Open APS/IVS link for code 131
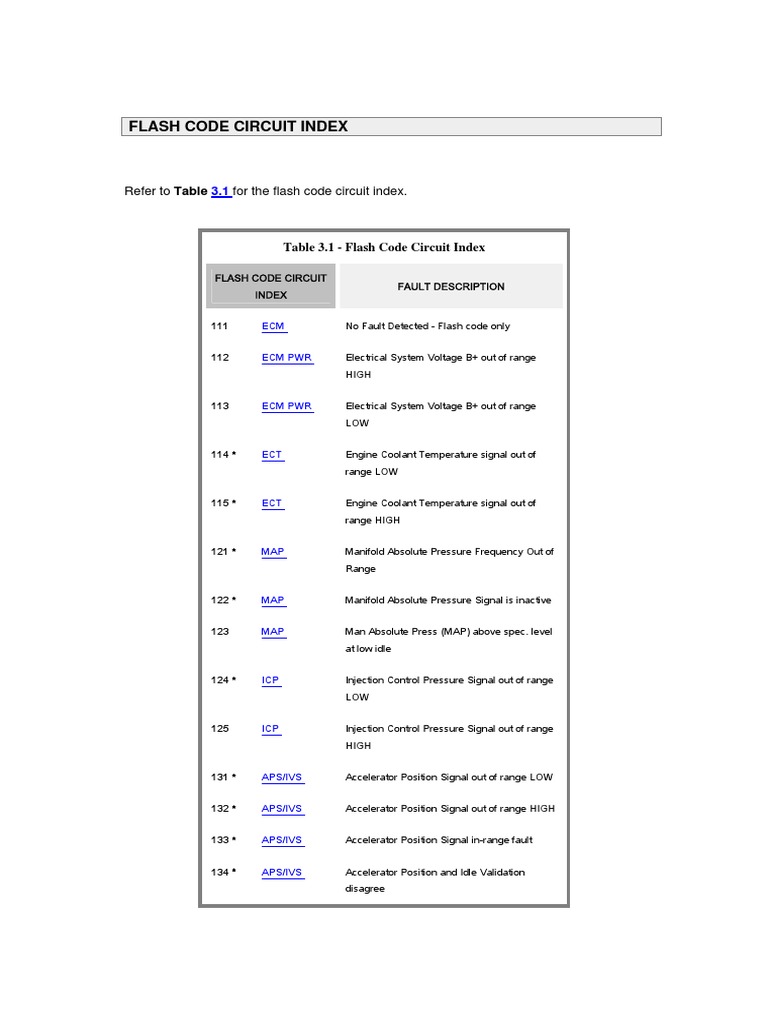 (281, 777)
